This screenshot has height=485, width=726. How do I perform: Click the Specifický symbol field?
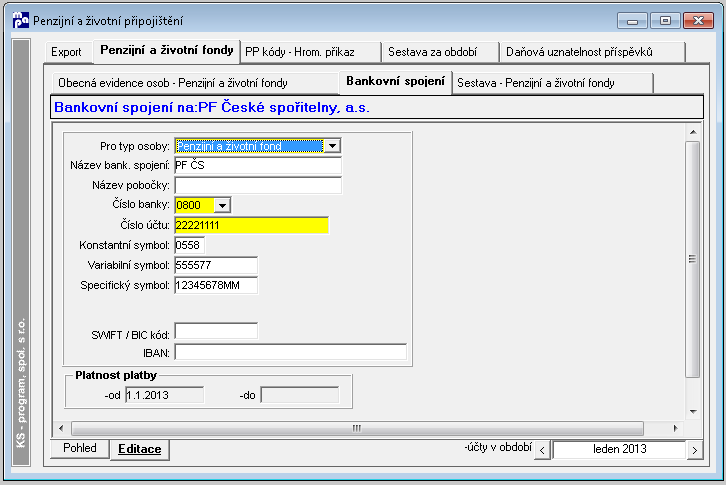[216, 285]
